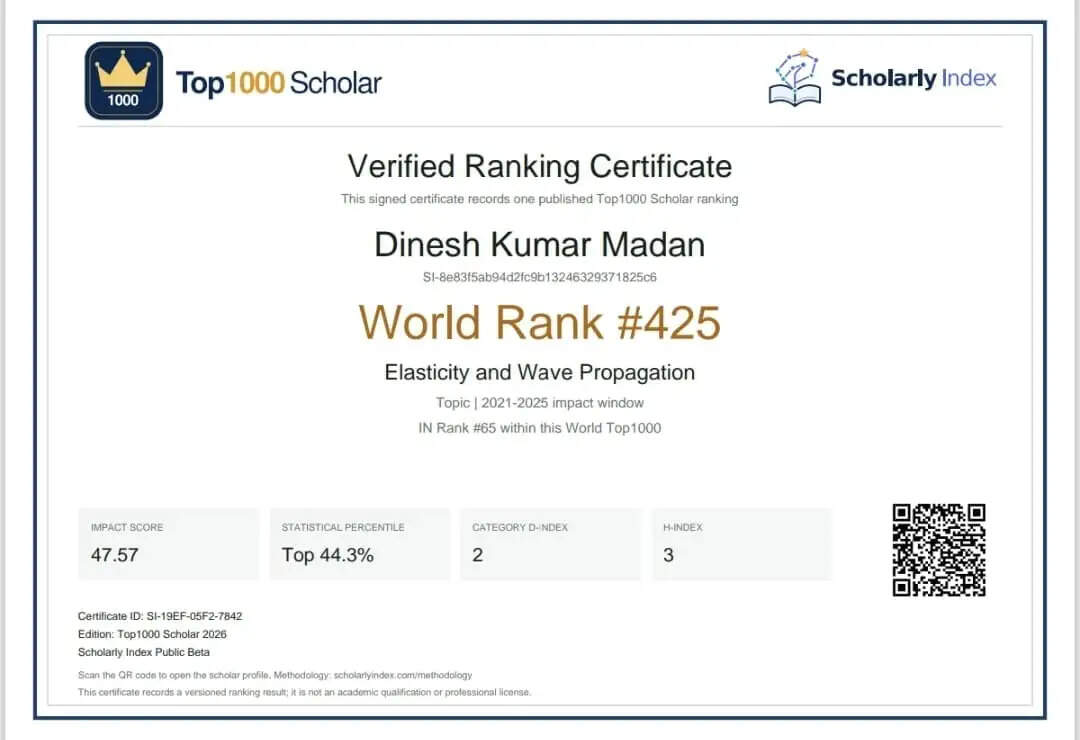Click the Impact Score 47.57 card

click(x=169, y=544)
